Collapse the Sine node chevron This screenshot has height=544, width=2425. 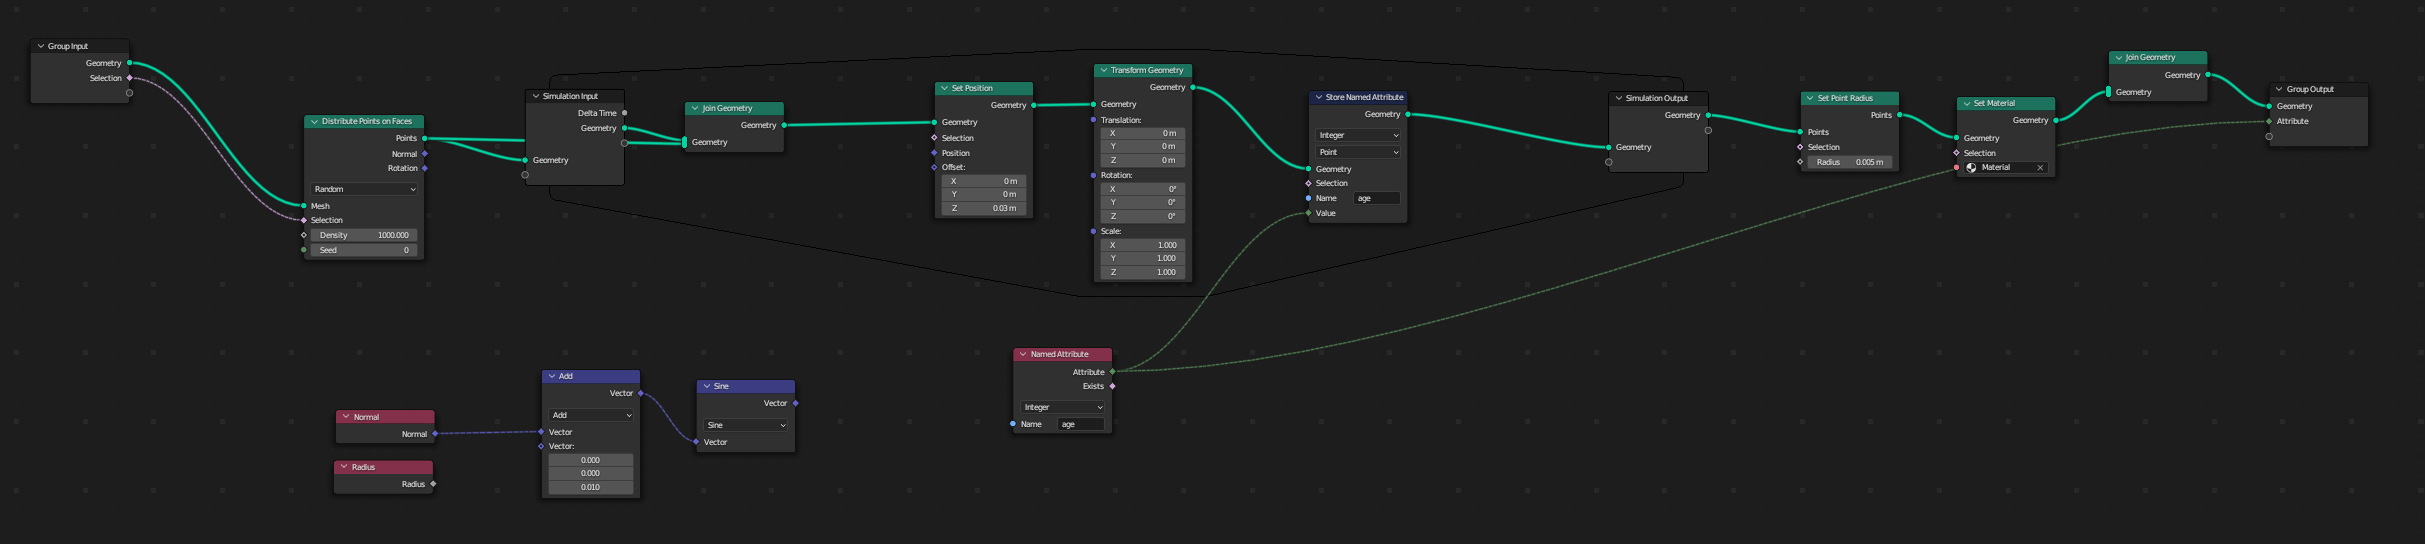point(706,386)
